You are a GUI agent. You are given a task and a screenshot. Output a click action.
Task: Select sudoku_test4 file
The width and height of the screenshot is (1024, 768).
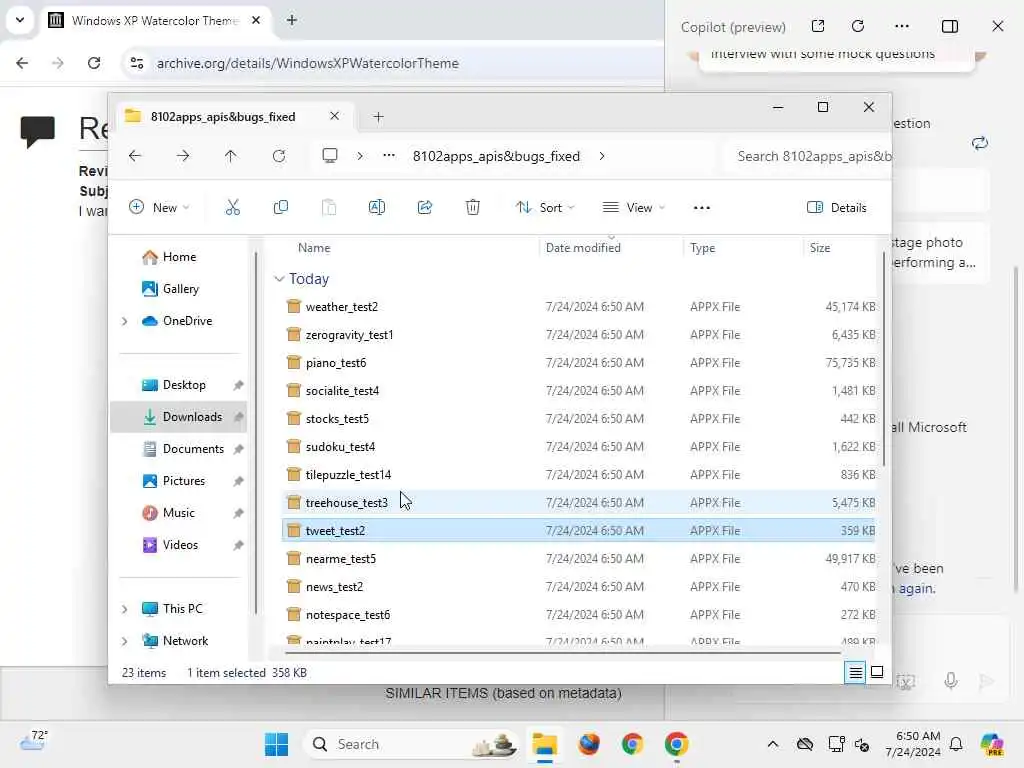tap(579, 447)
